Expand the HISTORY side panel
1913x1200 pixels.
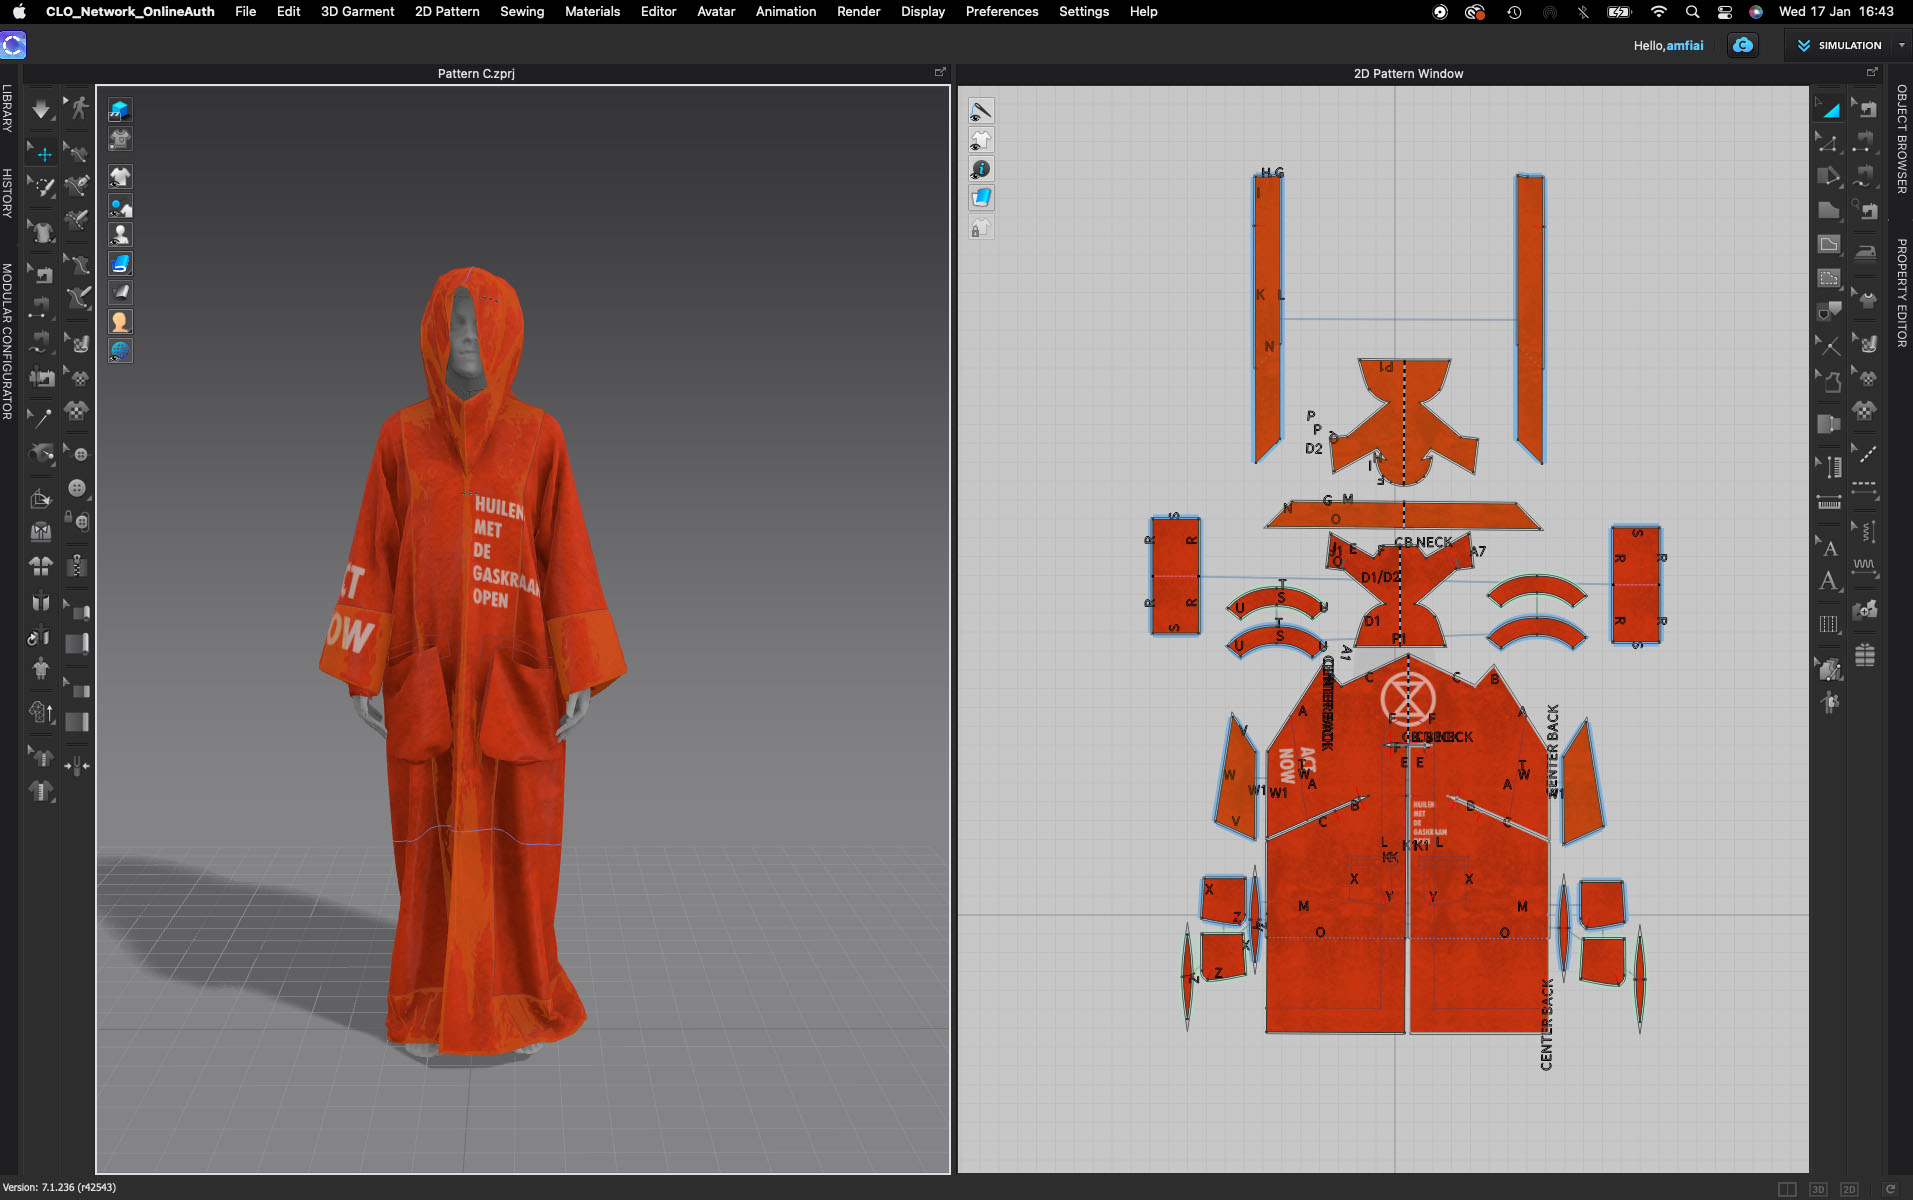(x=7, y=193)
